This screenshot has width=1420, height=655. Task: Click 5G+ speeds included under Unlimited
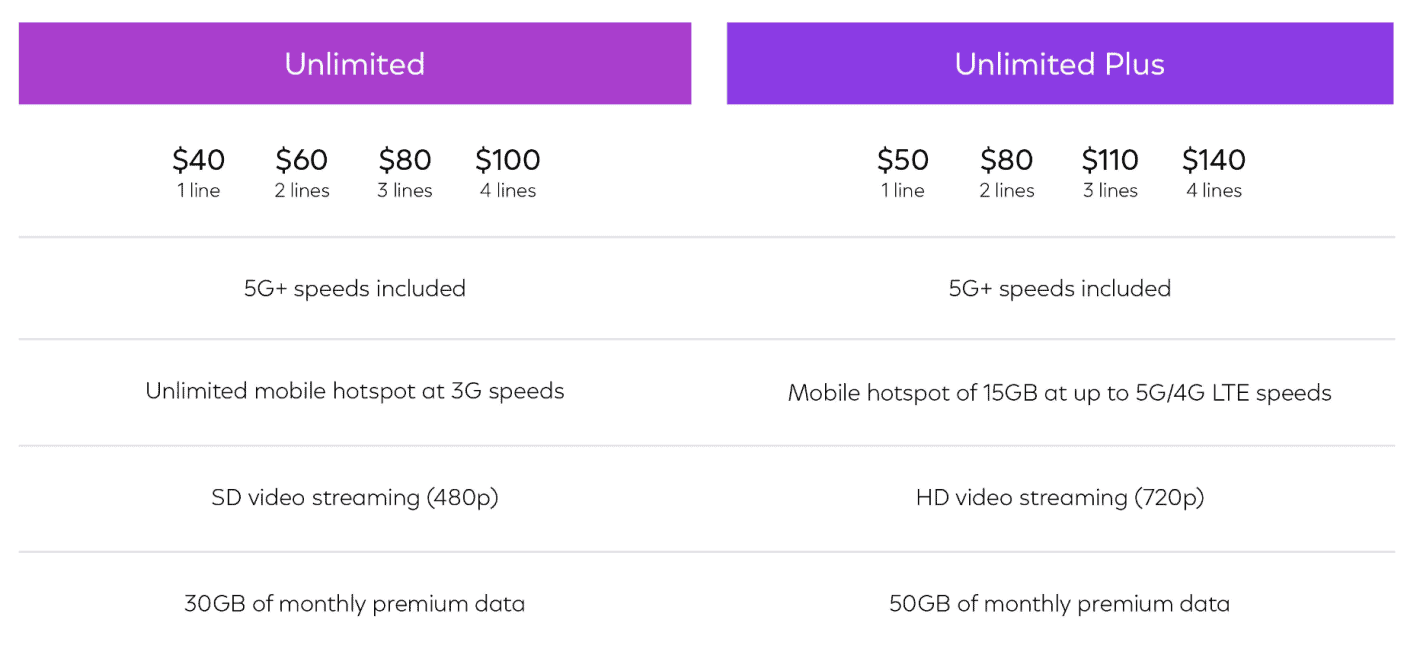355,289
